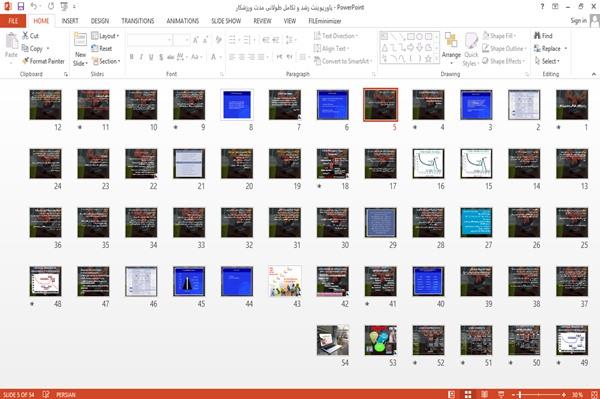The height and width of the screenshot is (399, 600).
Task: Switch to Reading View in status bar
Action: click(484, 394)
